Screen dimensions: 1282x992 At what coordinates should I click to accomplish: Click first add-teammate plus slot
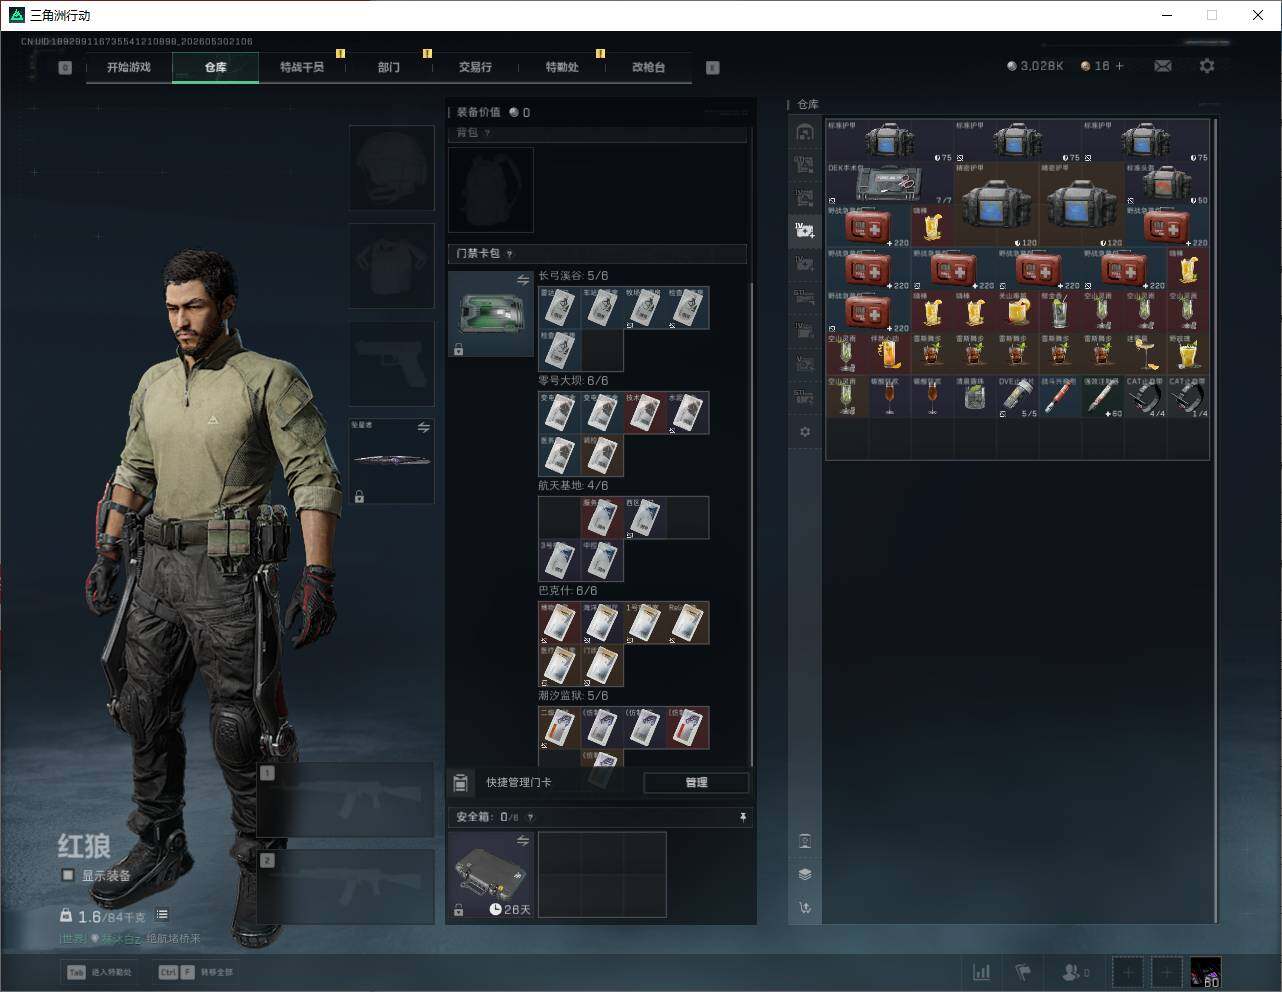tap(1128, 972)
